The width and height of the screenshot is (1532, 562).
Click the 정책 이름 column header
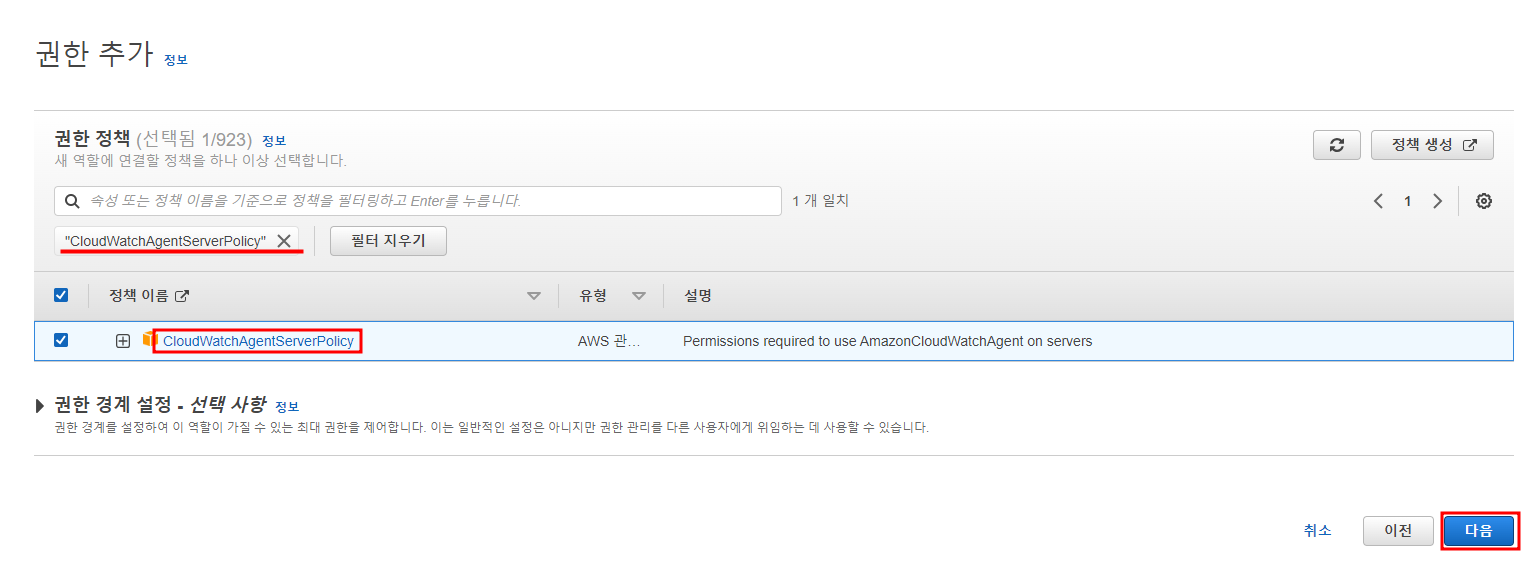click(149, 296)
